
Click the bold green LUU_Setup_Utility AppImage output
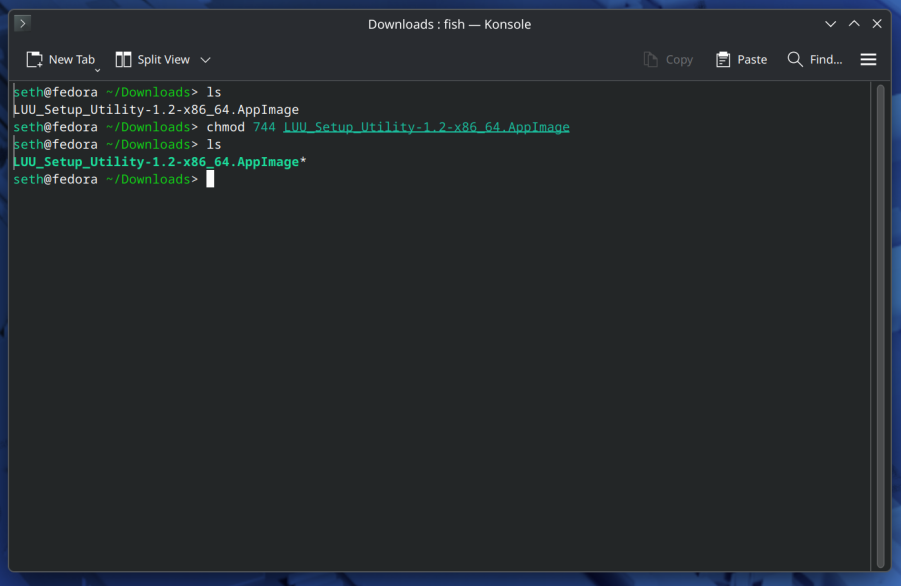pos(156,162)
